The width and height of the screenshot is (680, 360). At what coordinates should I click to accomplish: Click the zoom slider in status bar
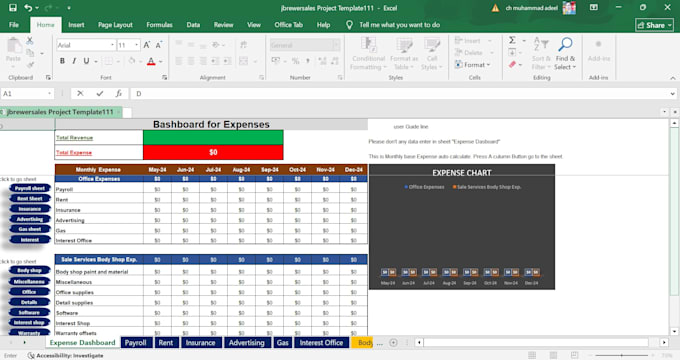point(622,355)
